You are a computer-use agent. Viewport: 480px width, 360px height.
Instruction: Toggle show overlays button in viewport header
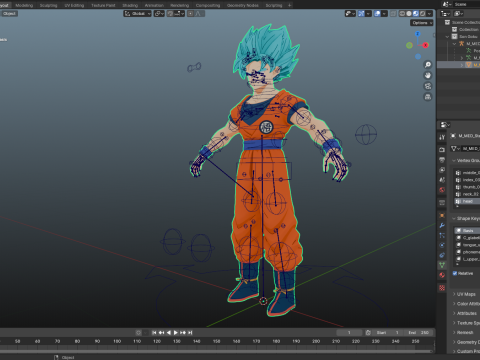pos(377,13)
